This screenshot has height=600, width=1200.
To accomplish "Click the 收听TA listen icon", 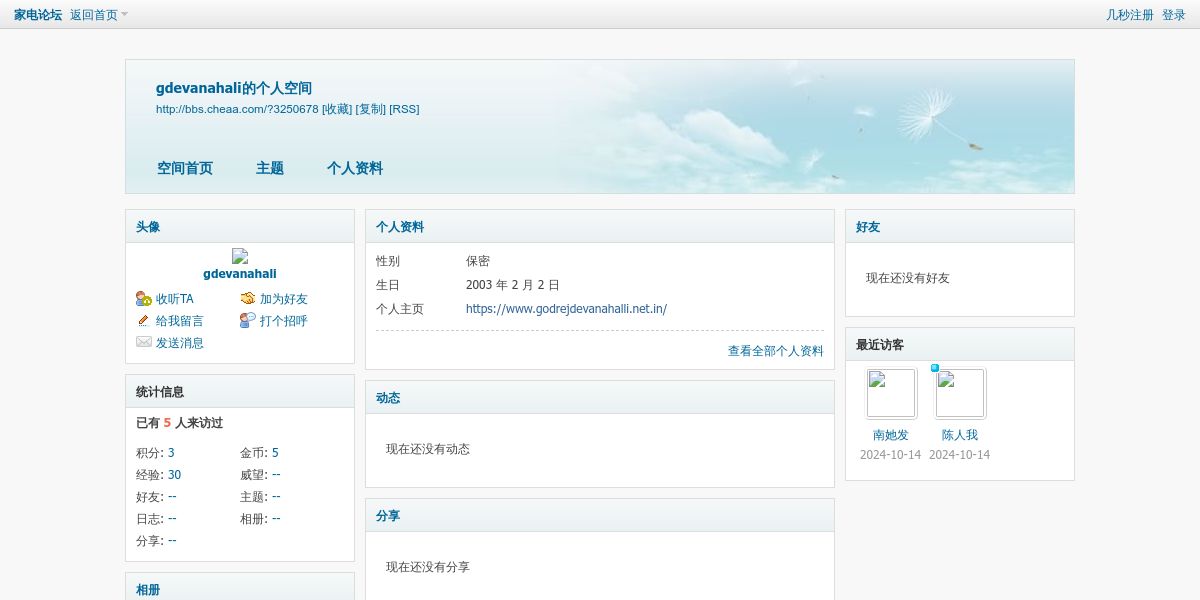I will point(144,299).
